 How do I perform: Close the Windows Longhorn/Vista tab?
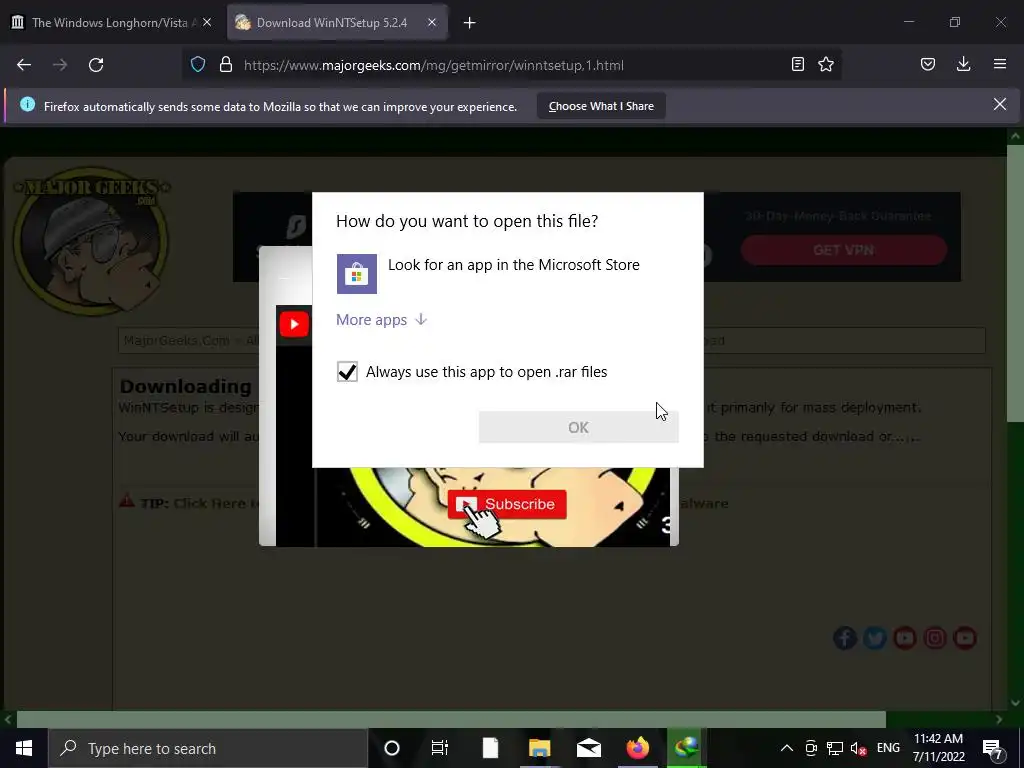207,22
